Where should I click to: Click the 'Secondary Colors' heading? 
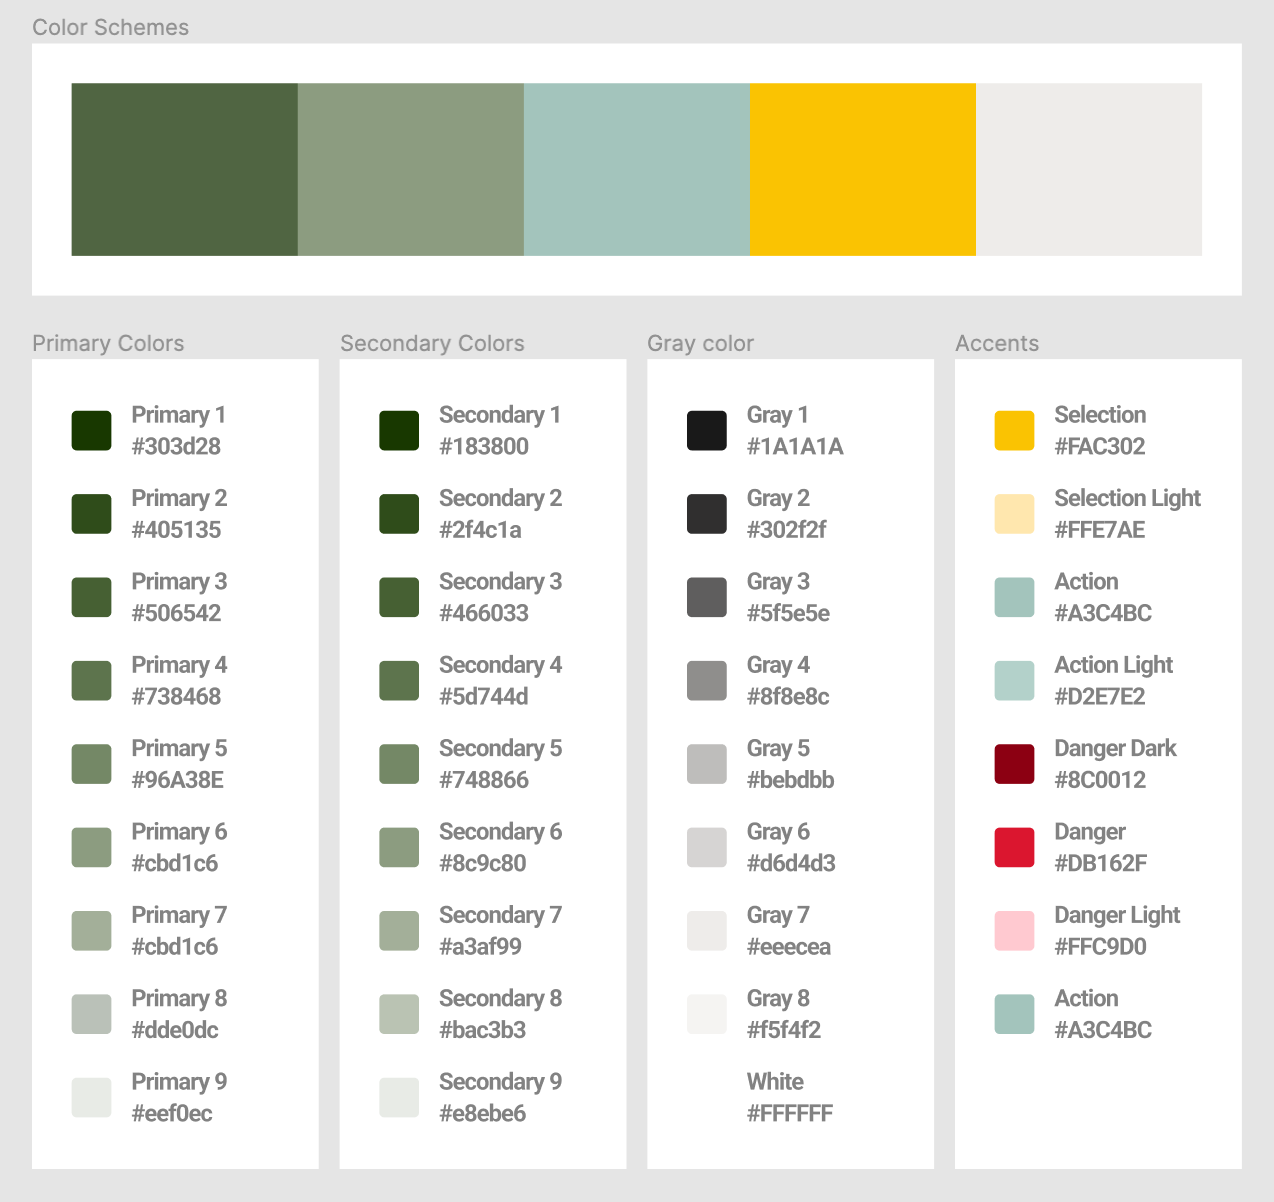(x=432, y=343)
